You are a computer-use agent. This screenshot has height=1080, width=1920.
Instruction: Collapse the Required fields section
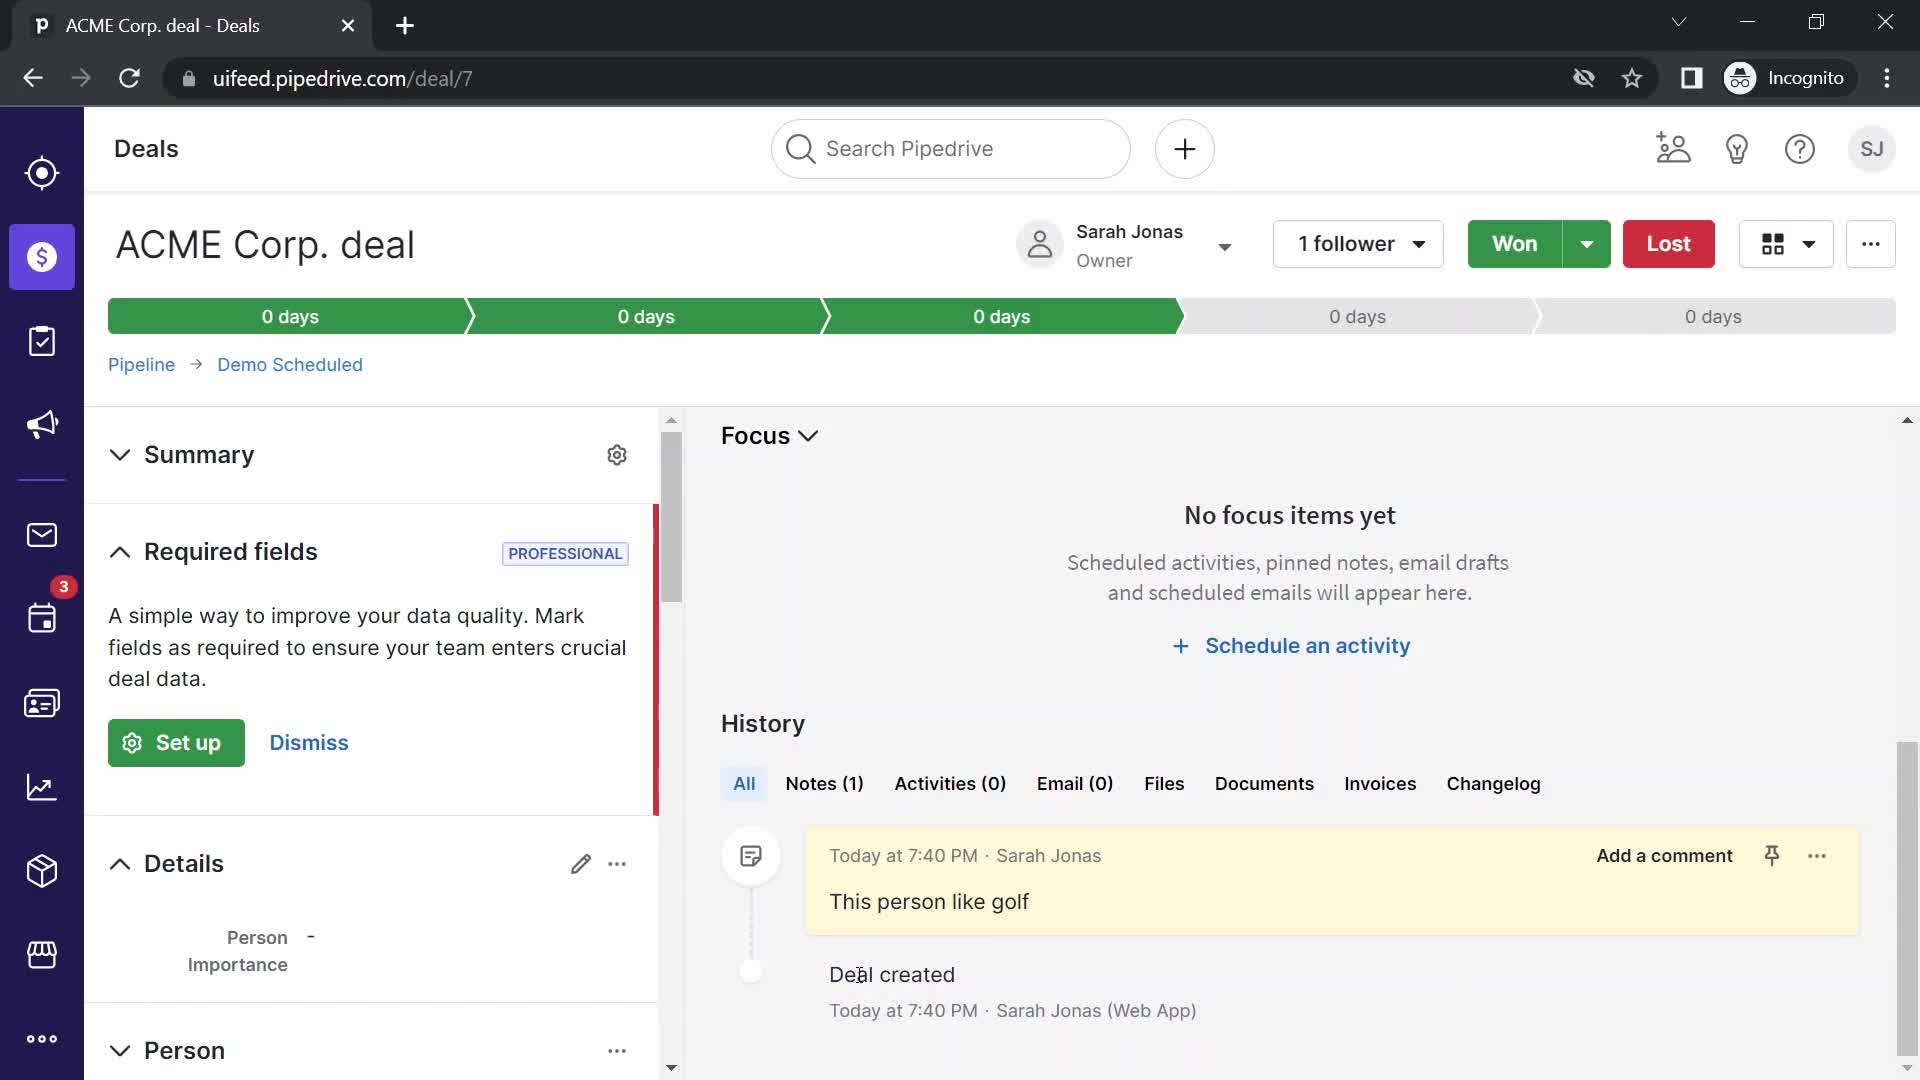tap(120, 552)
